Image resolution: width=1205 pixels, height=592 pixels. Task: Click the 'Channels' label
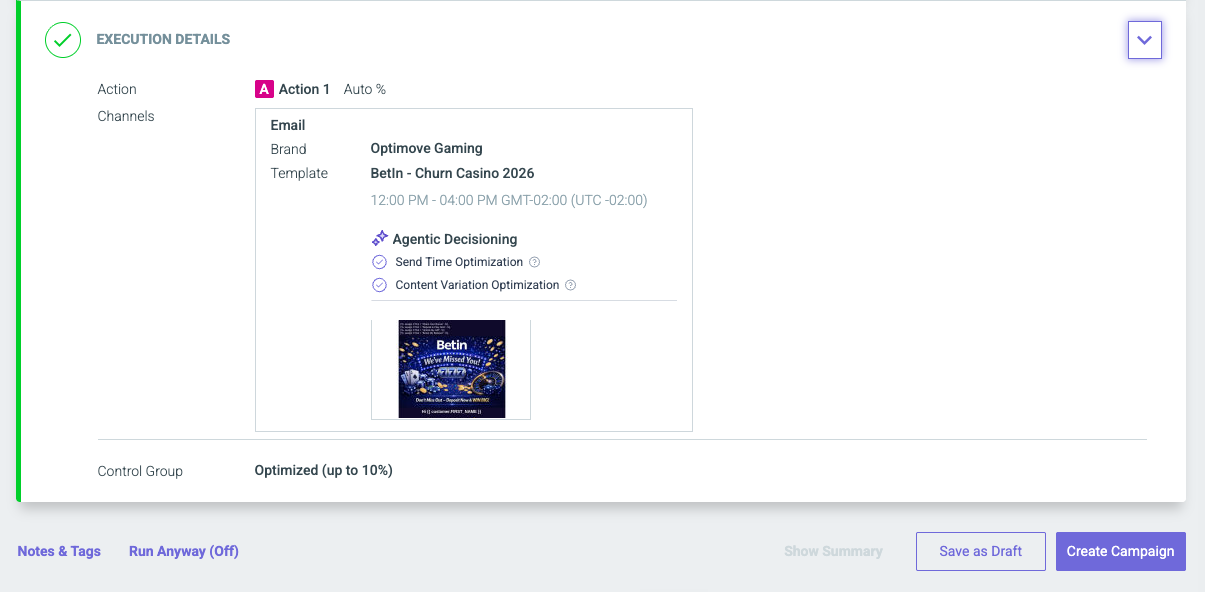tap(126, 116)
